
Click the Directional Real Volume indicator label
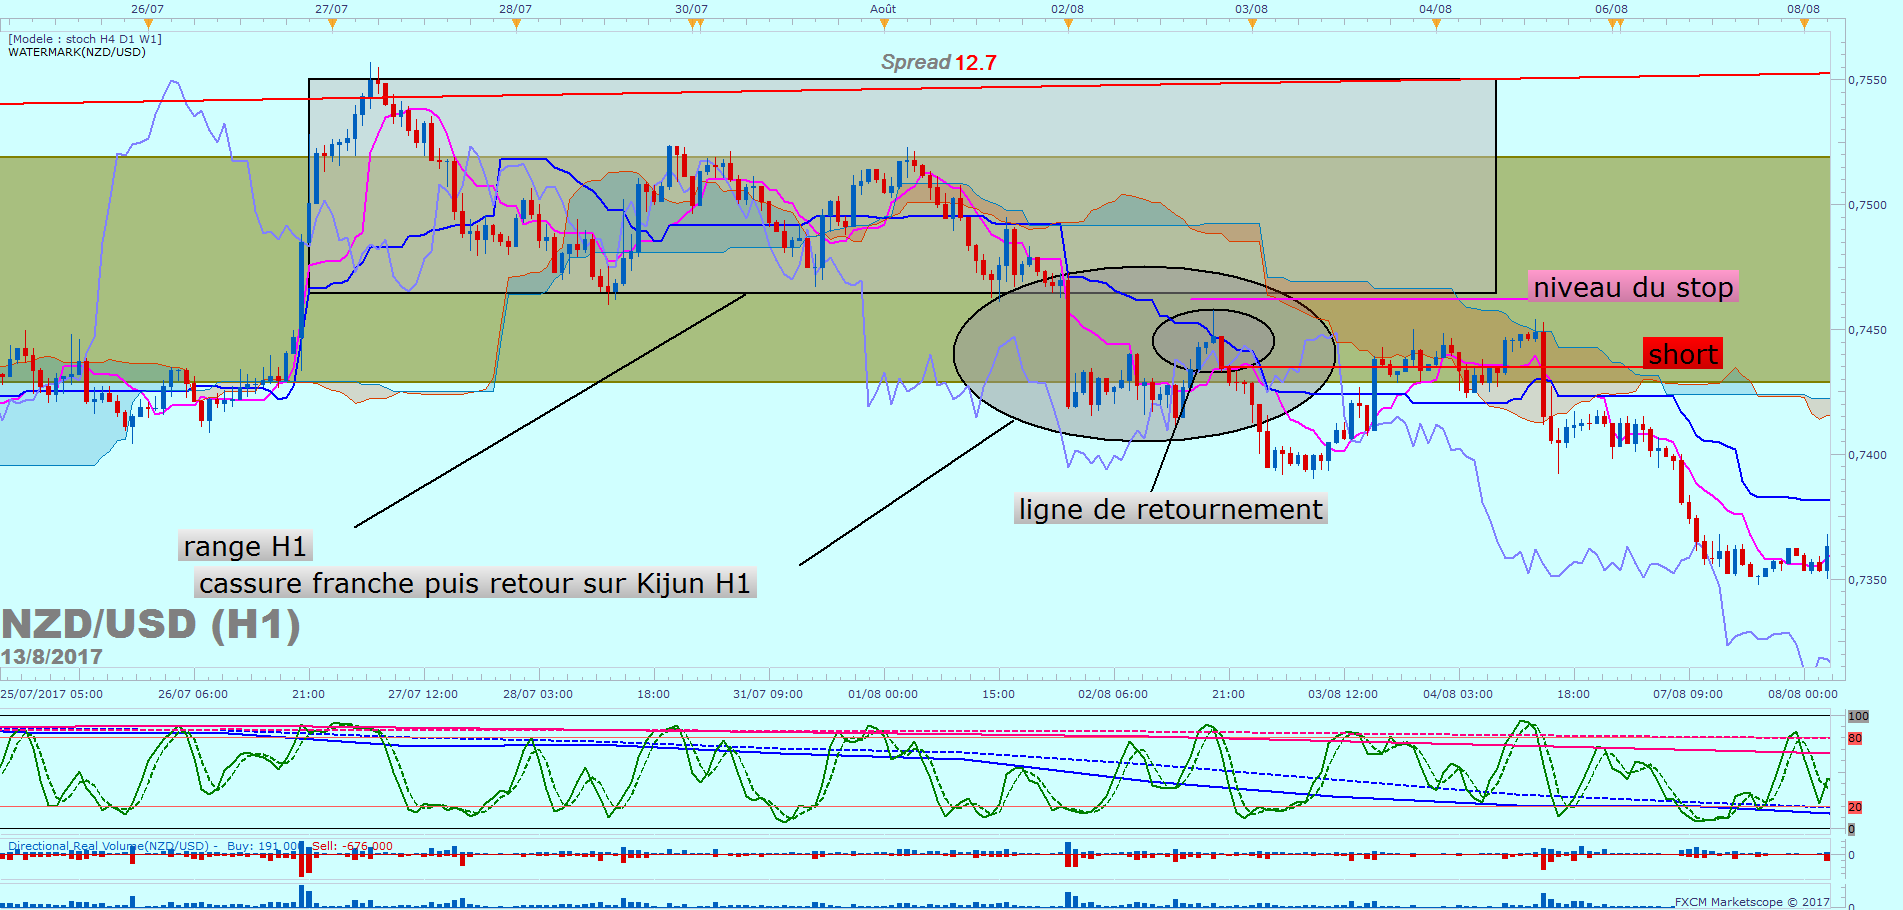click(110, 846)
